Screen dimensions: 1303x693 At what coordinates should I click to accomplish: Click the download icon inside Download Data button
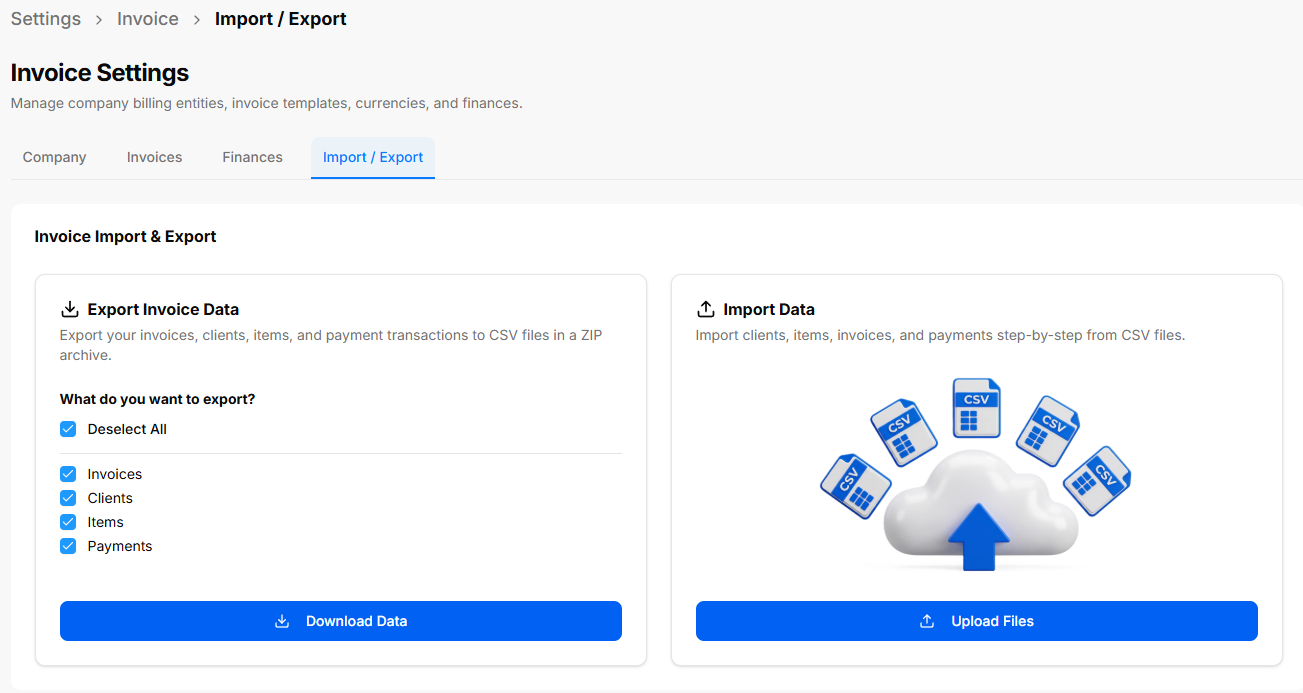point(282,621)
